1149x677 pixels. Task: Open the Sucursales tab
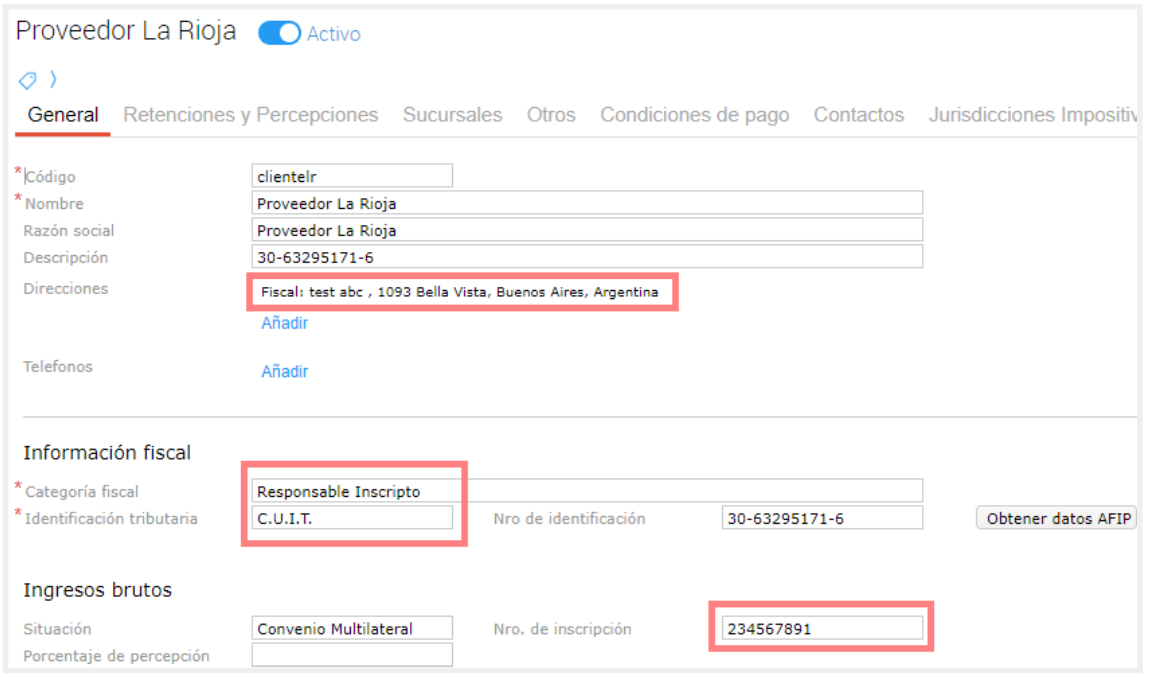[x=452, y=115]
